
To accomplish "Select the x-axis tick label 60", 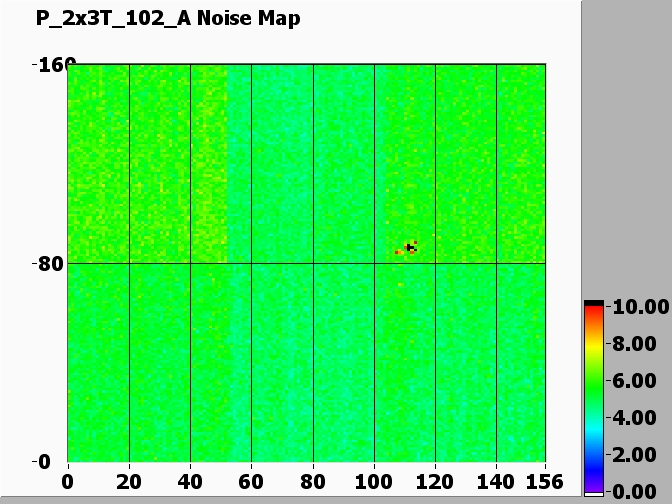I will pyautogui.click(x=251, y=480).
